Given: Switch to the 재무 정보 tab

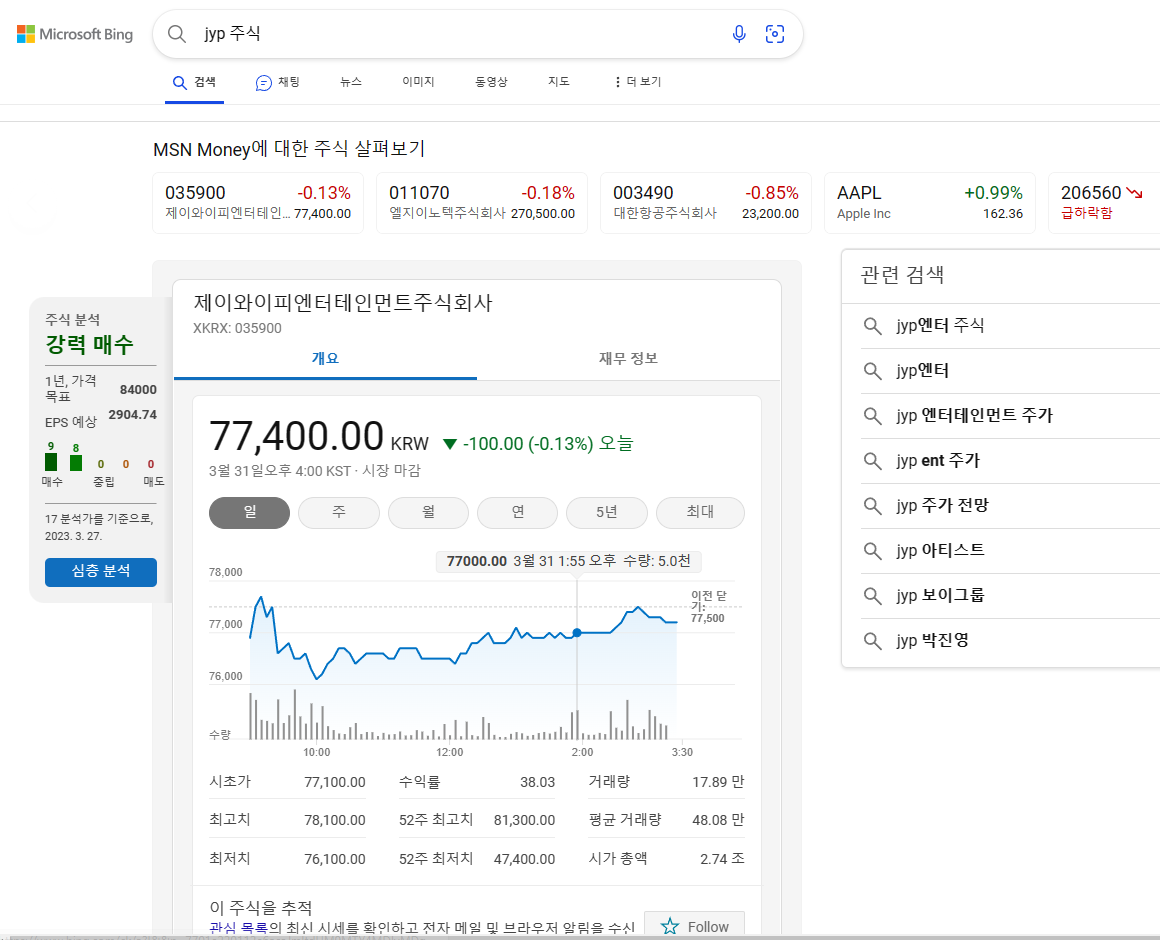Looking at the screenshot, I should coord(628,359).
